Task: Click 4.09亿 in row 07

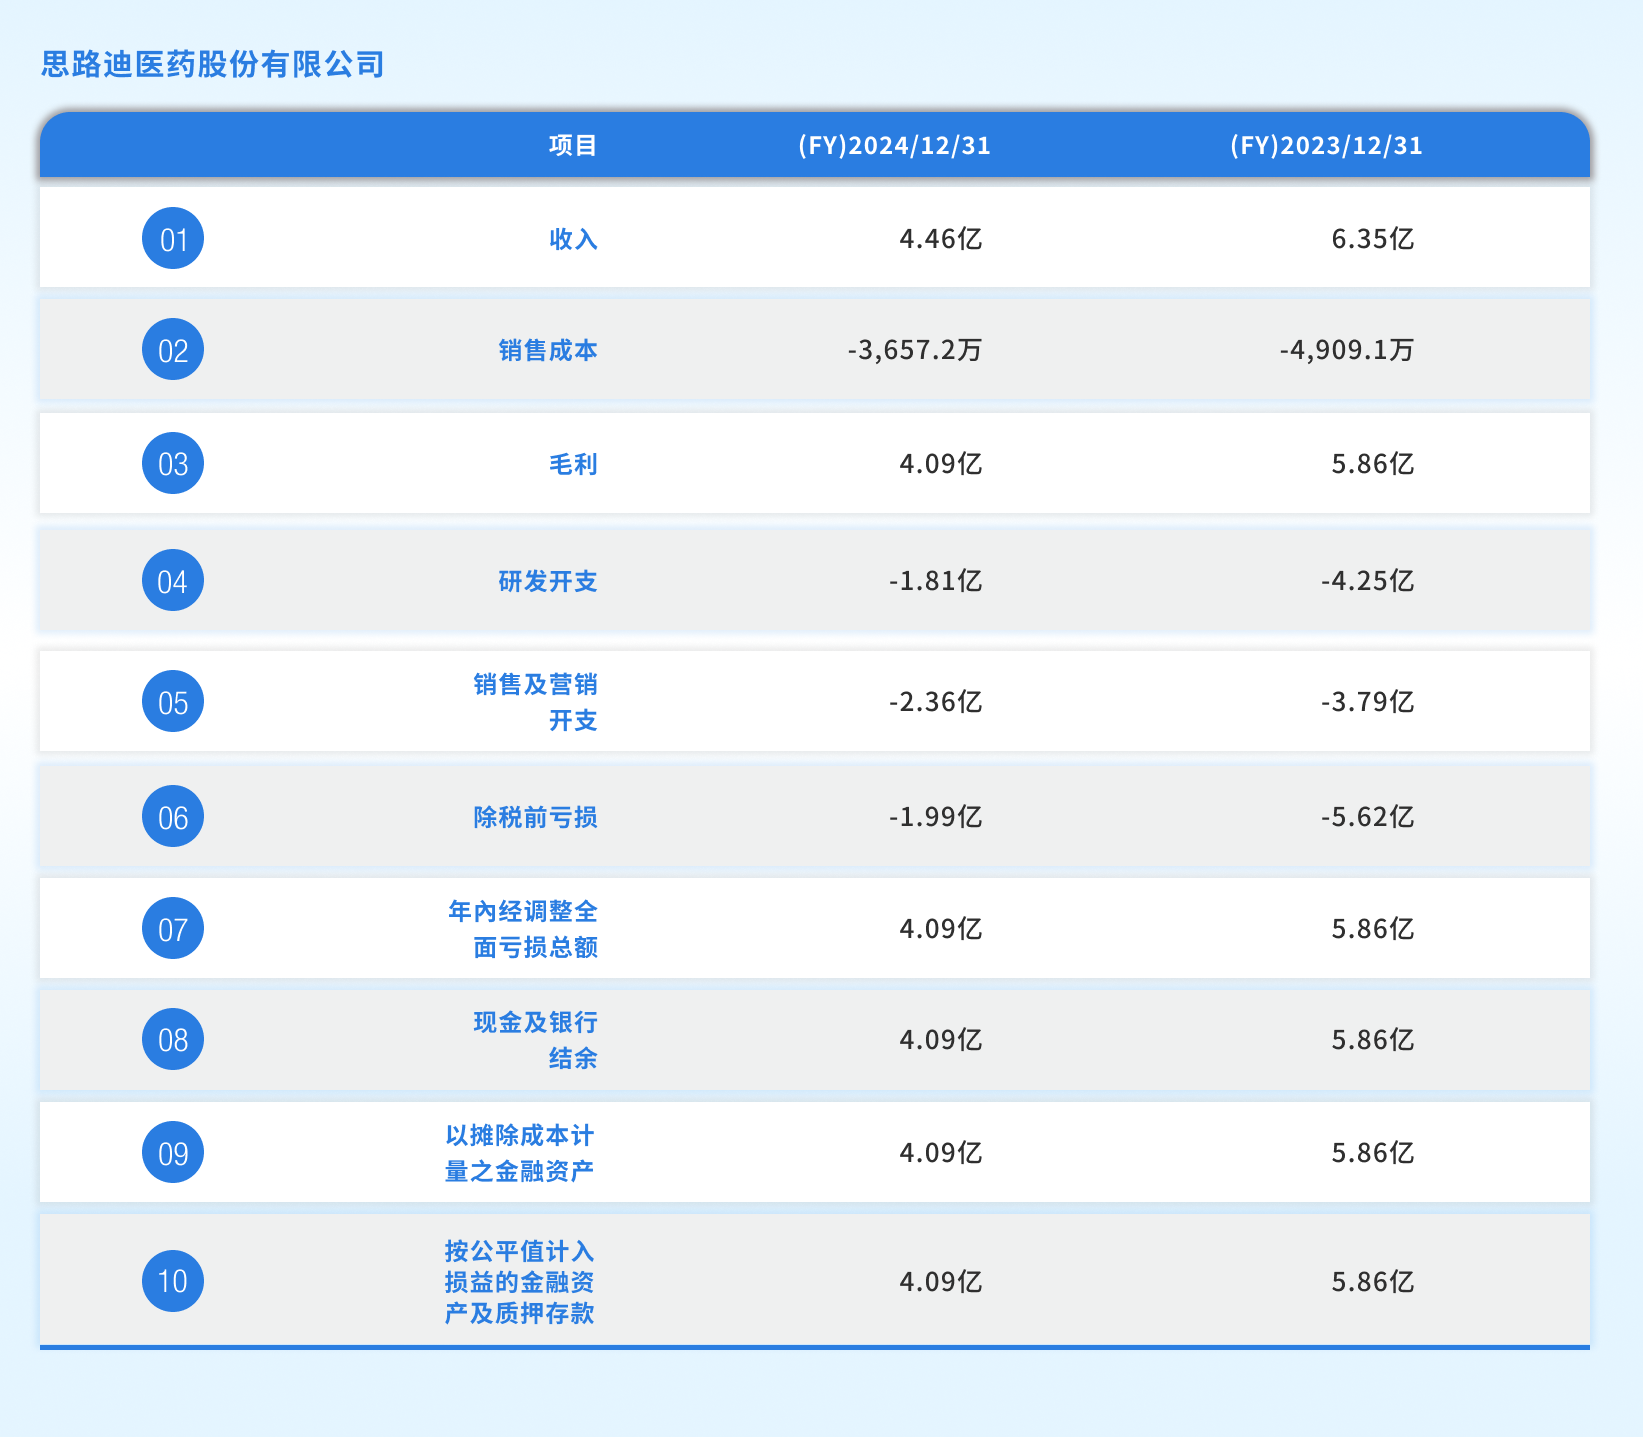Action: click(x=941, y=929)
